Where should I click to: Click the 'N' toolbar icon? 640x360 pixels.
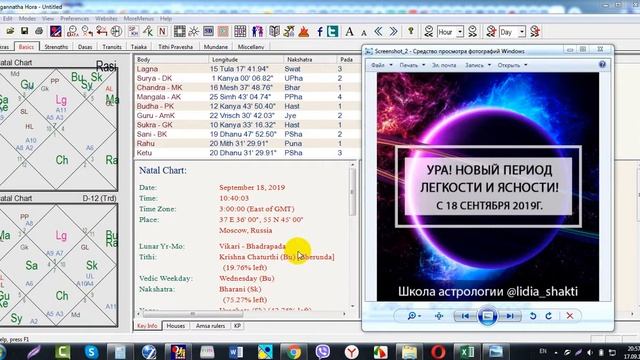(x=162, y=31)
